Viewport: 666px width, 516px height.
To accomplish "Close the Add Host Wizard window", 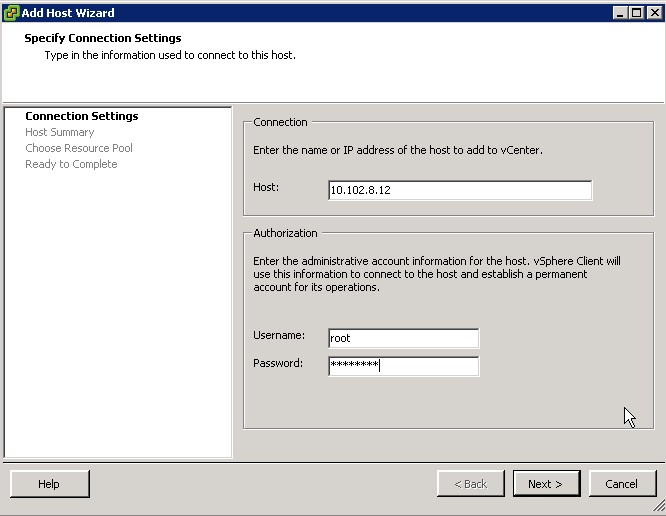I will coord(654,12).
